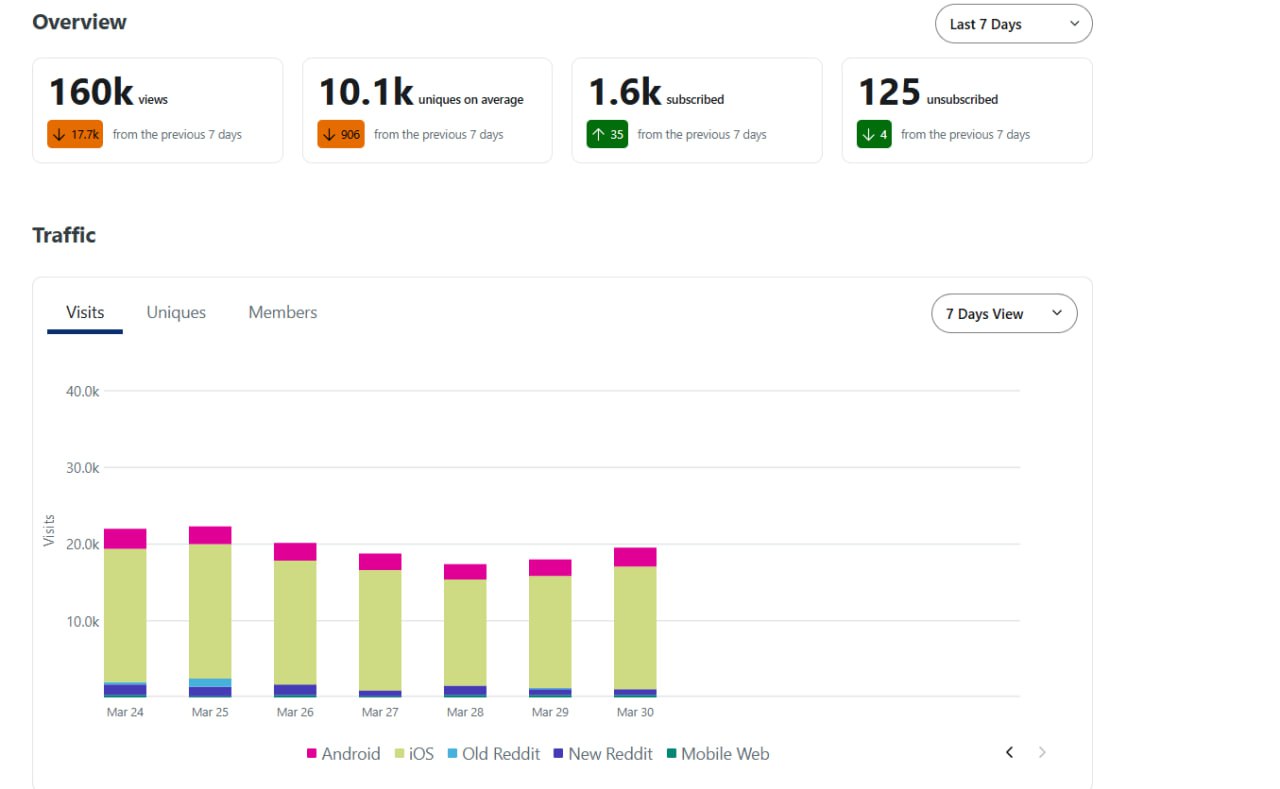
Task: Switch to the Members tab
Action: pyautogui.click(x=283, y=312)
